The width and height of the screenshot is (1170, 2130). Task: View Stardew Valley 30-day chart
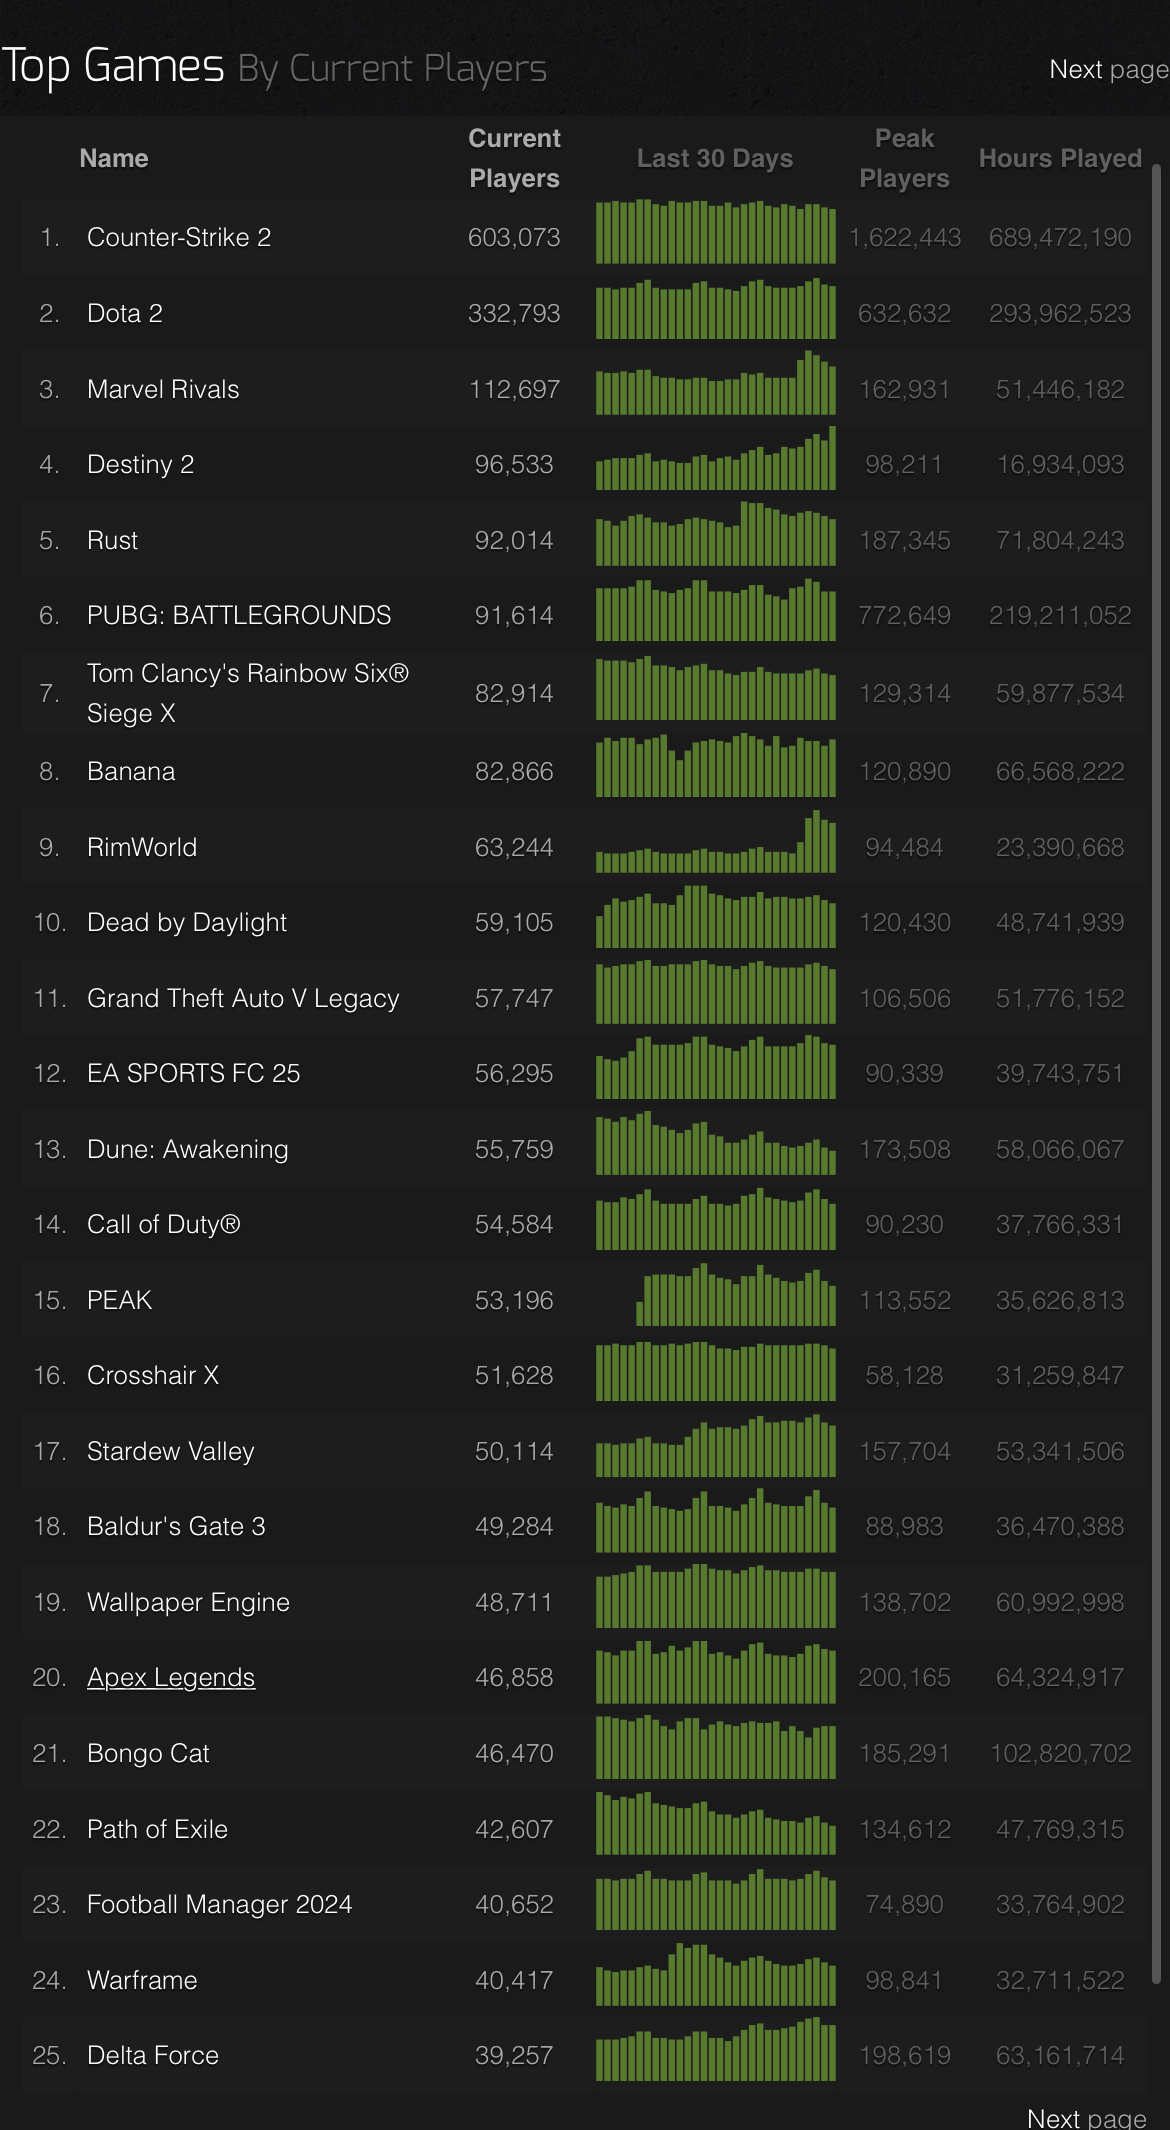[x=716, y=1446]
